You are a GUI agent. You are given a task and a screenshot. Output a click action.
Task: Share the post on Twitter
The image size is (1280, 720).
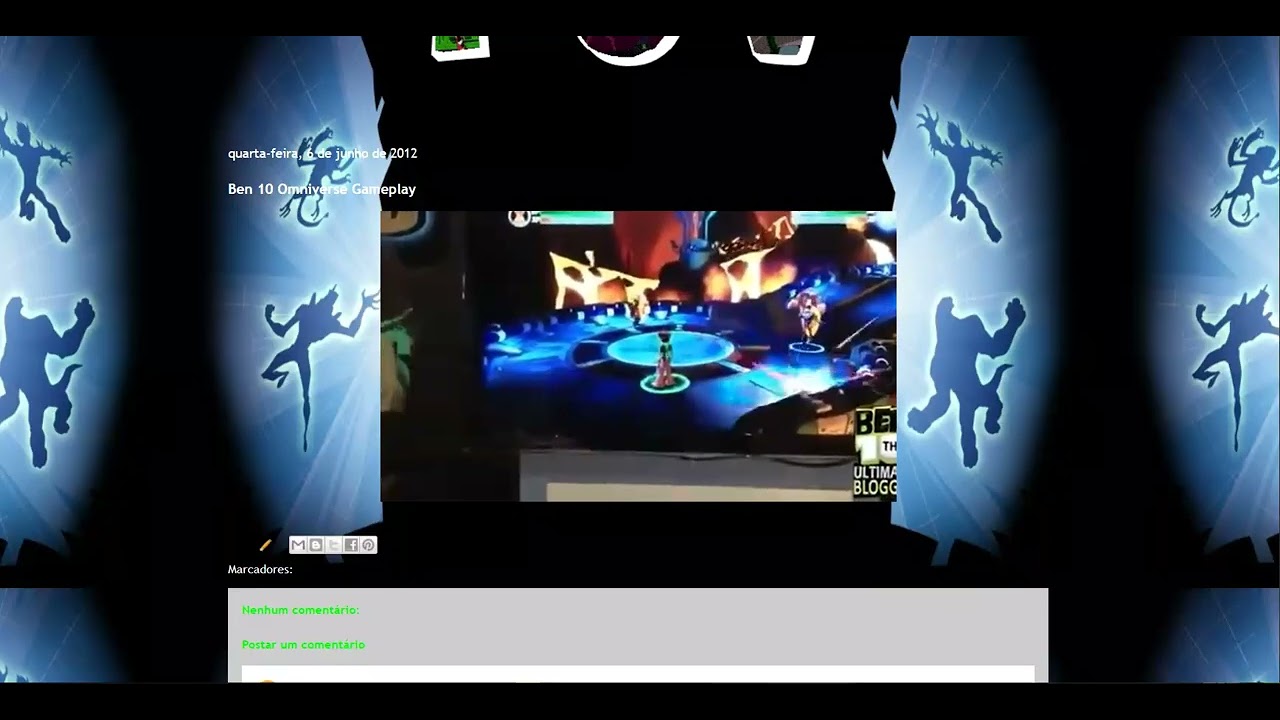[x=334, y=545]
